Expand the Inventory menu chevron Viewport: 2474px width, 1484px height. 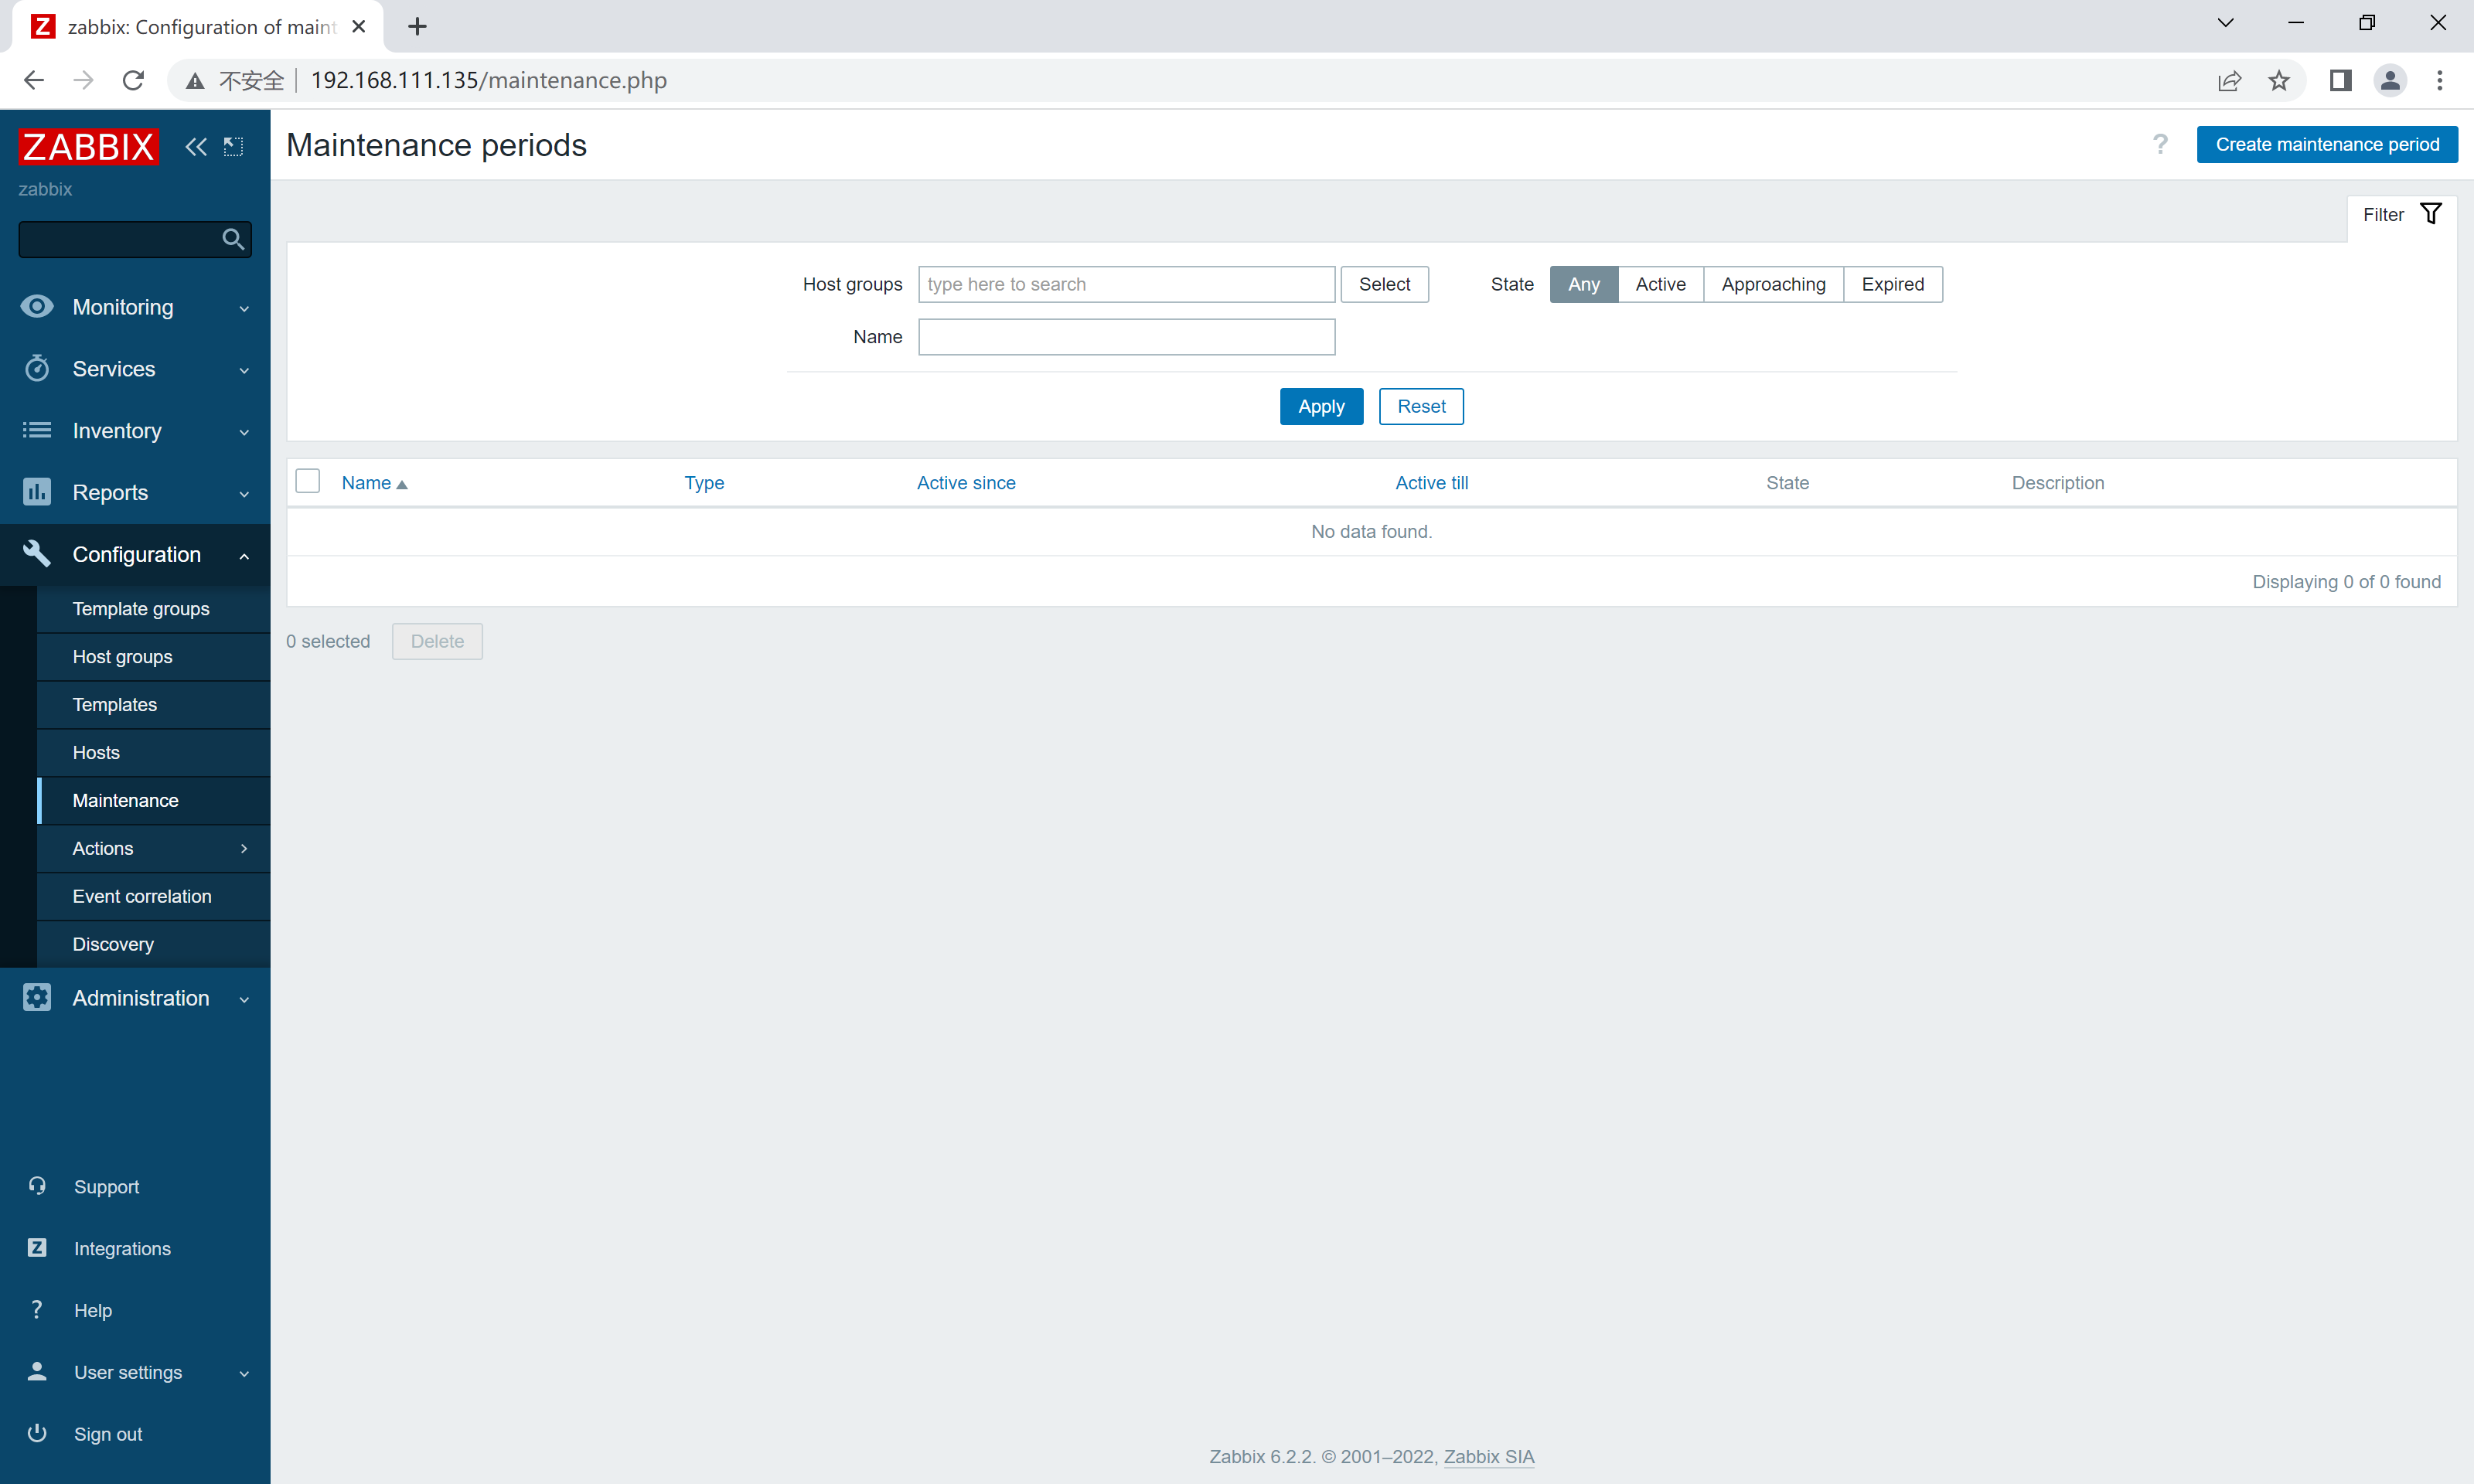tap(244, 432)
